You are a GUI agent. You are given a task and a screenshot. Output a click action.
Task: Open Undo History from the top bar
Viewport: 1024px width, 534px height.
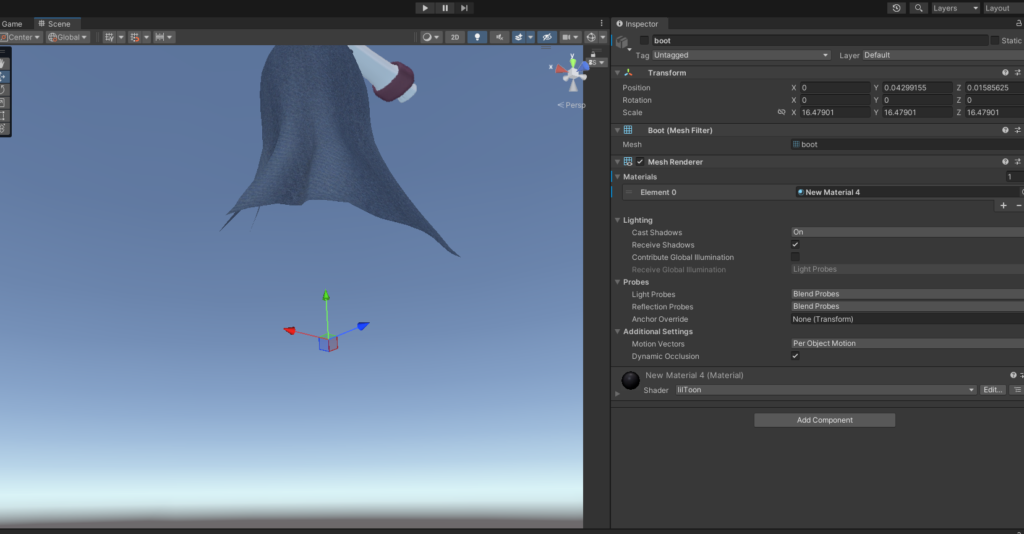[x=896, y=8]
